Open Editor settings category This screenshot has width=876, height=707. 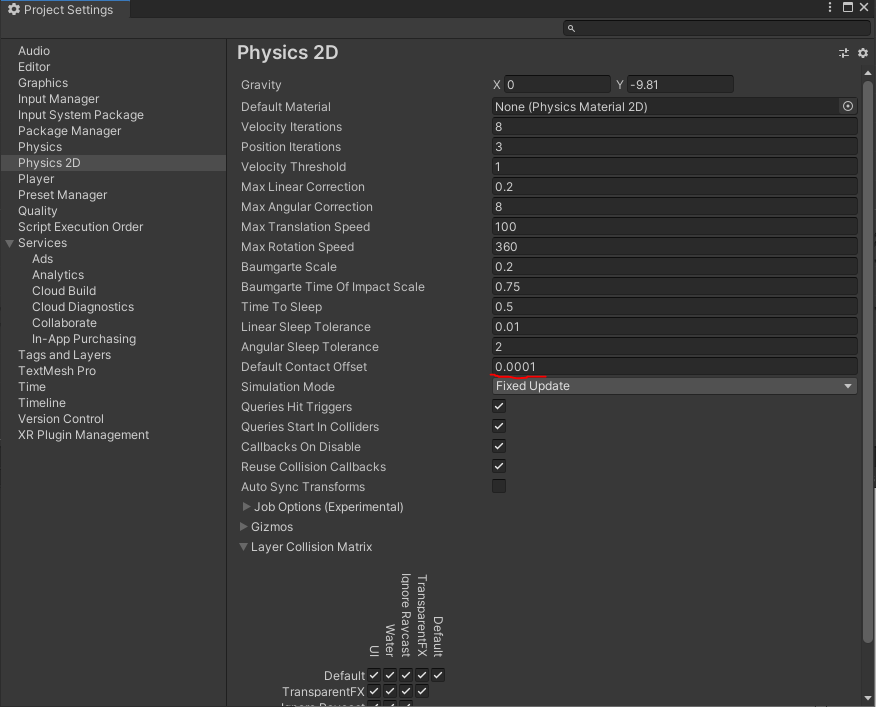click(34, 67)
